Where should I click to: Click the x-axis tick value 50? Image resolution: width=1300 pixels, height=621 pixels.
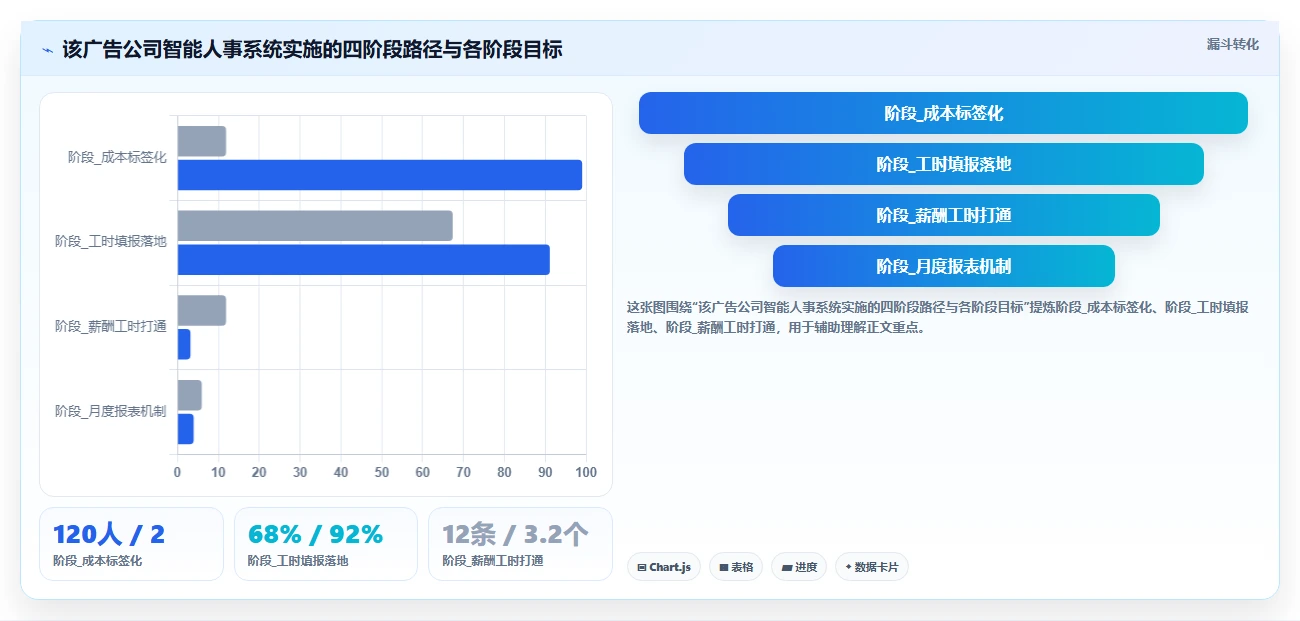(382, 472)
